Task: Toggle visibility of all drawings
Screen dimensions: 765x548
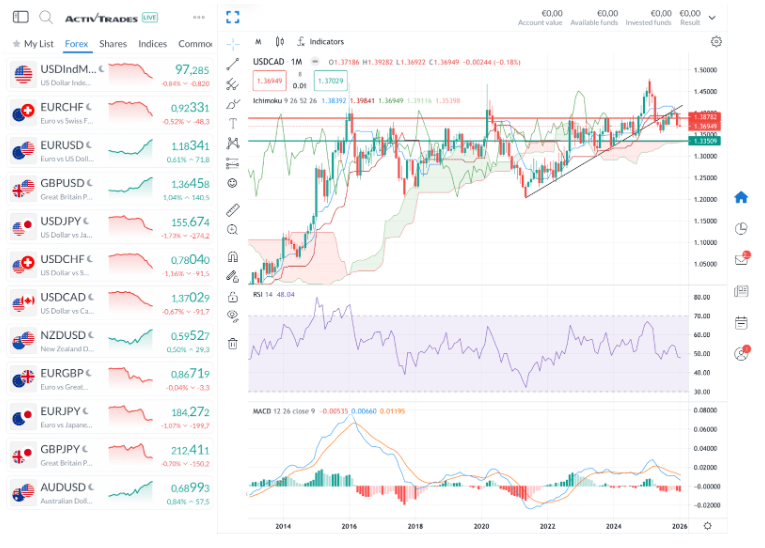Action: (233, 317)
